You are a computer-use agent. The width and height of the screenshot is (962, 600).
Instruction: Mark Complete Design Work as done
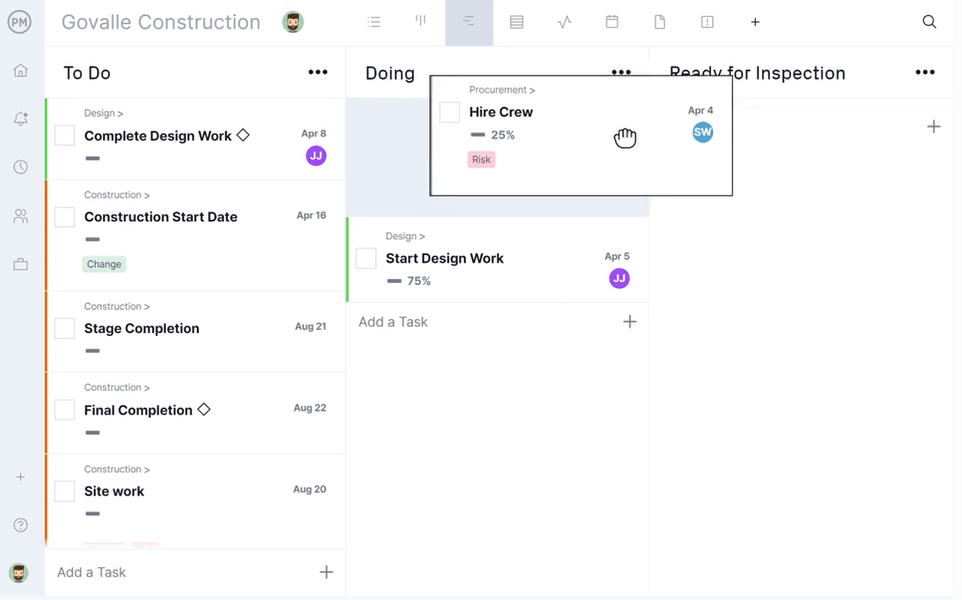click(64, 135)
